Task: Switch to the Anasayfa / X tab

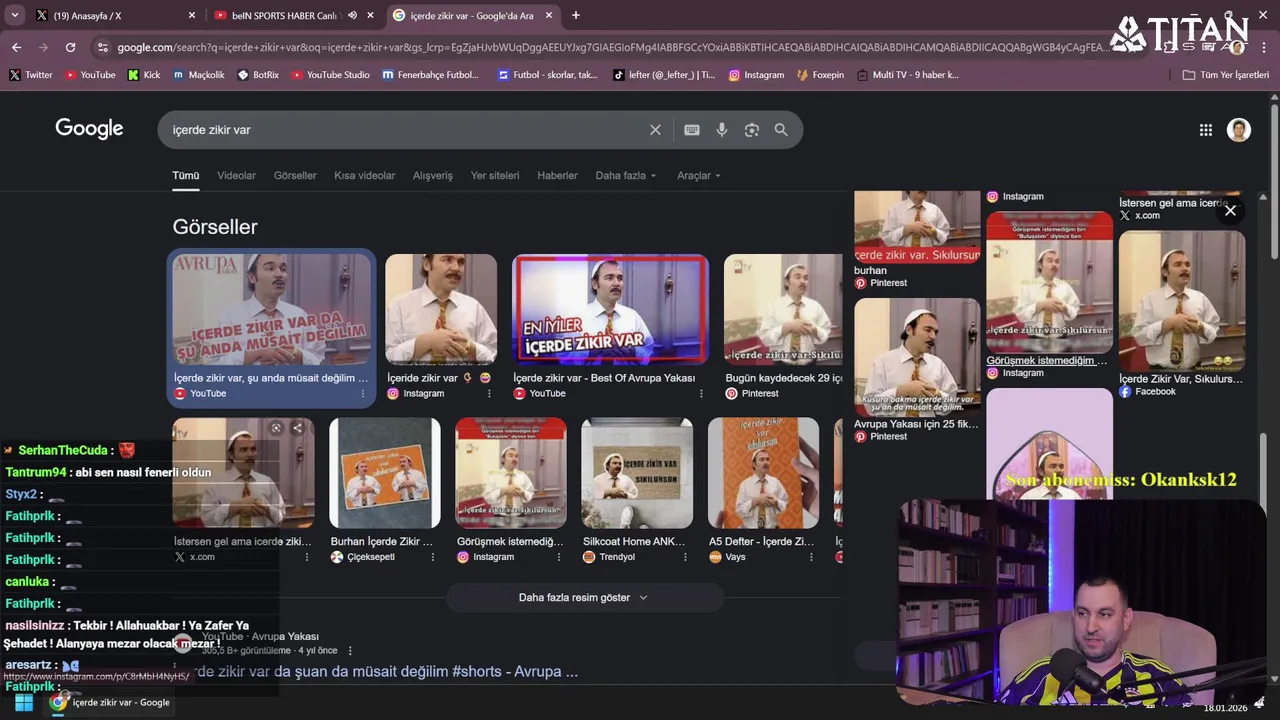Action: (x=115, y=15)
